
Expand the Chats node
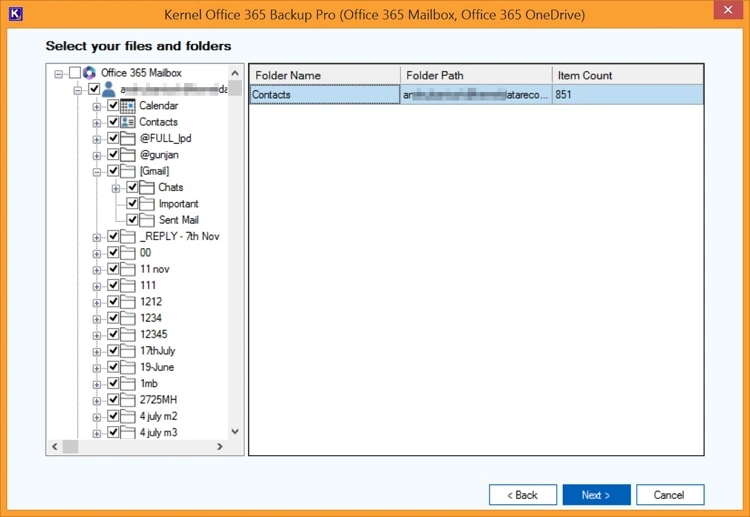pyautogui.click(x=116, y=188)
